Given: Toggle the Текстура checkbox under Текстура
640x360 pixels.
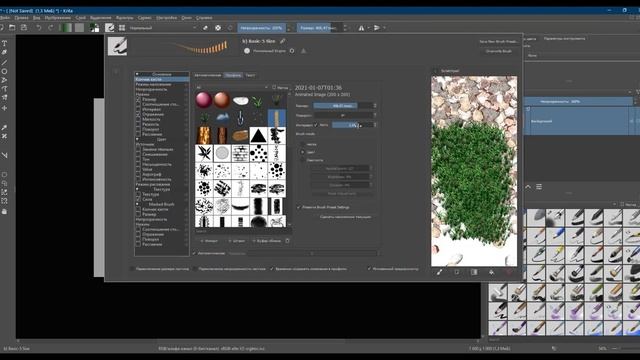Looking at the screenshot, I should (138, 194).
